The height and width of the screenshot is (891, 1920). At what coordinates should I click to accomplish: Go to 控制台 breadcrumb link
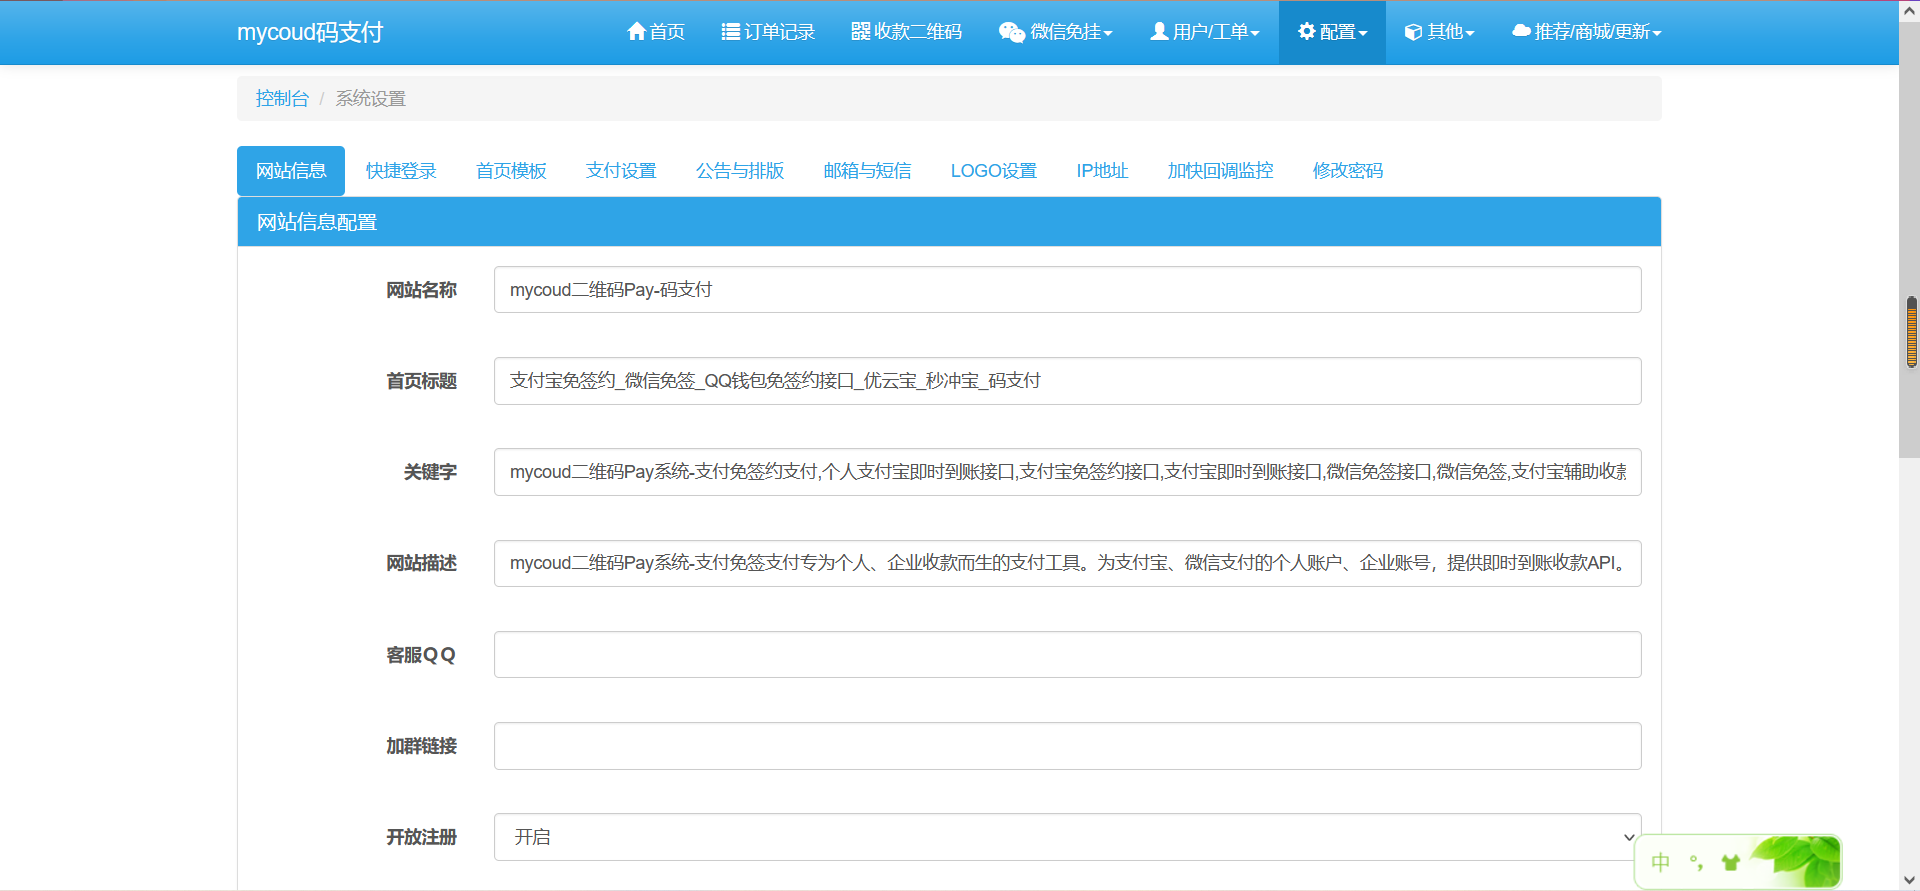(282, 98)
